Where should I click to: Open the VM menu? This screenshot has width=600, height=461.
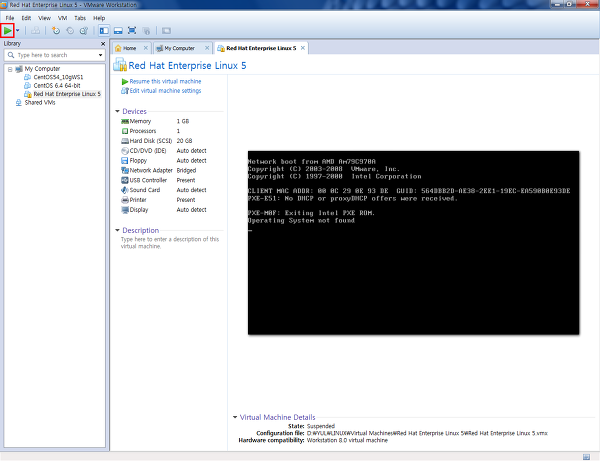click(x=62, y=18)
